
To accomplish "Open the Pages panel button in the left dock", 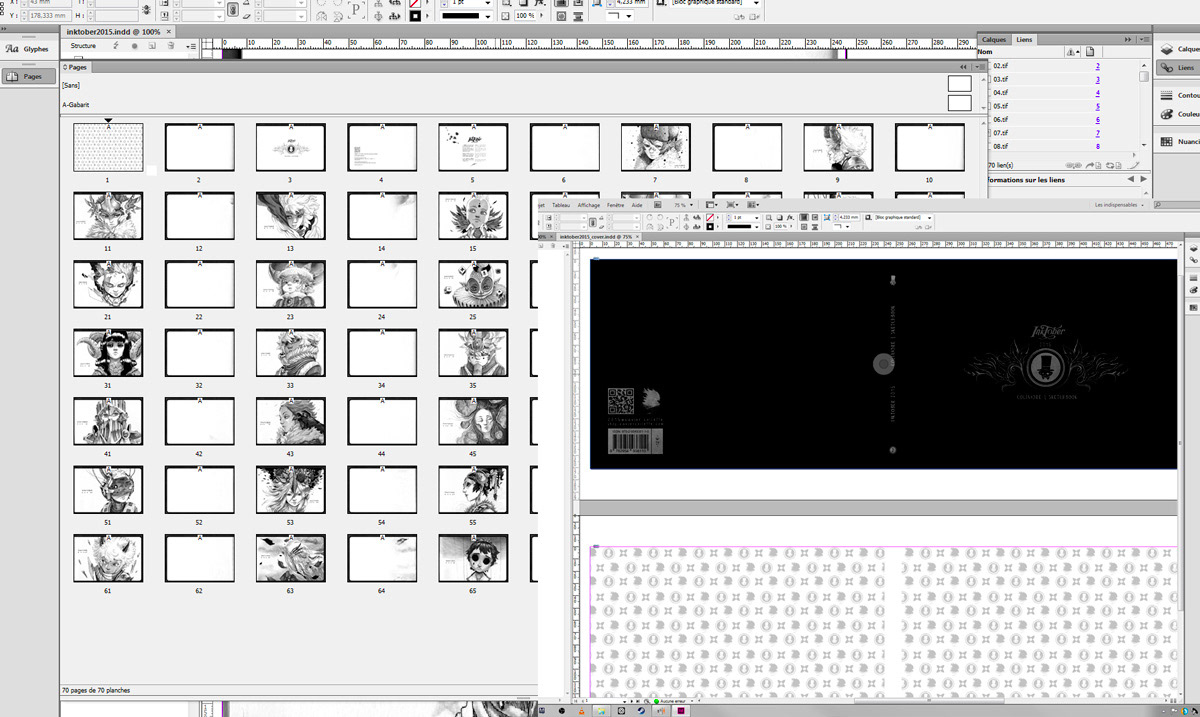I will (x=28, y=76).
